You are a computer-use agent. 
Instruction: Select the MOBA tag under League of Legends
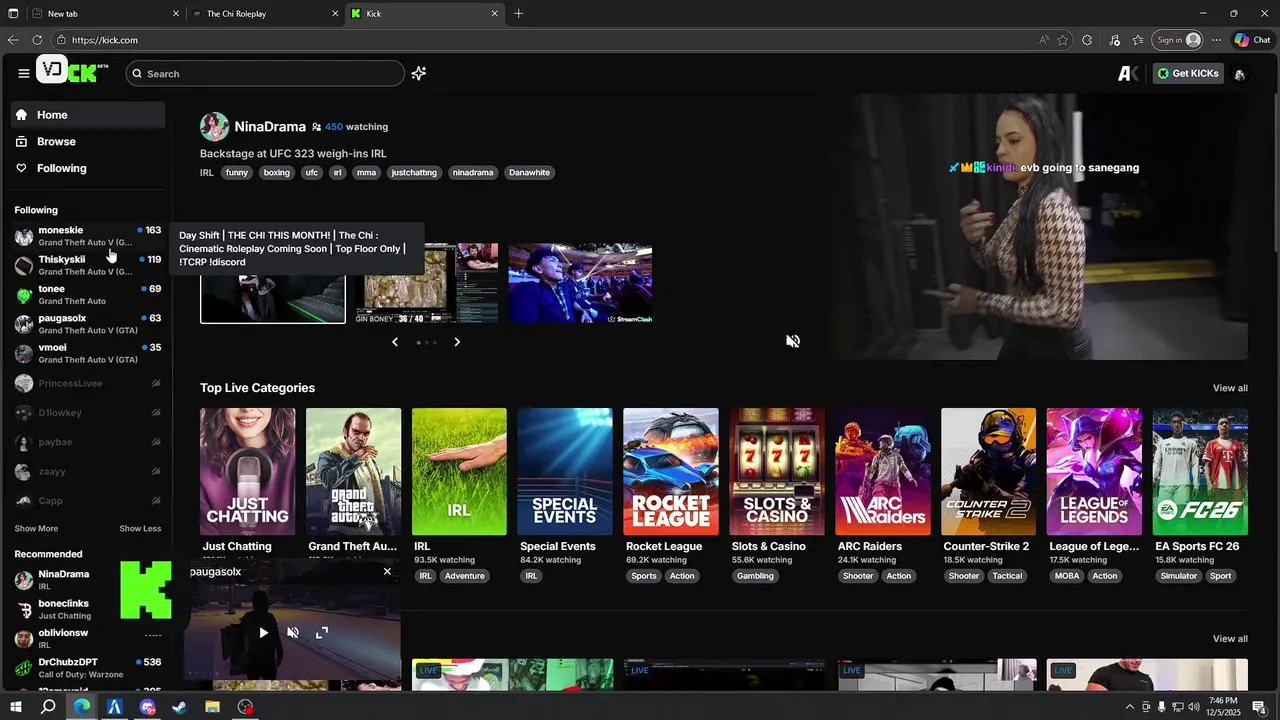[x=1067, y=576]
